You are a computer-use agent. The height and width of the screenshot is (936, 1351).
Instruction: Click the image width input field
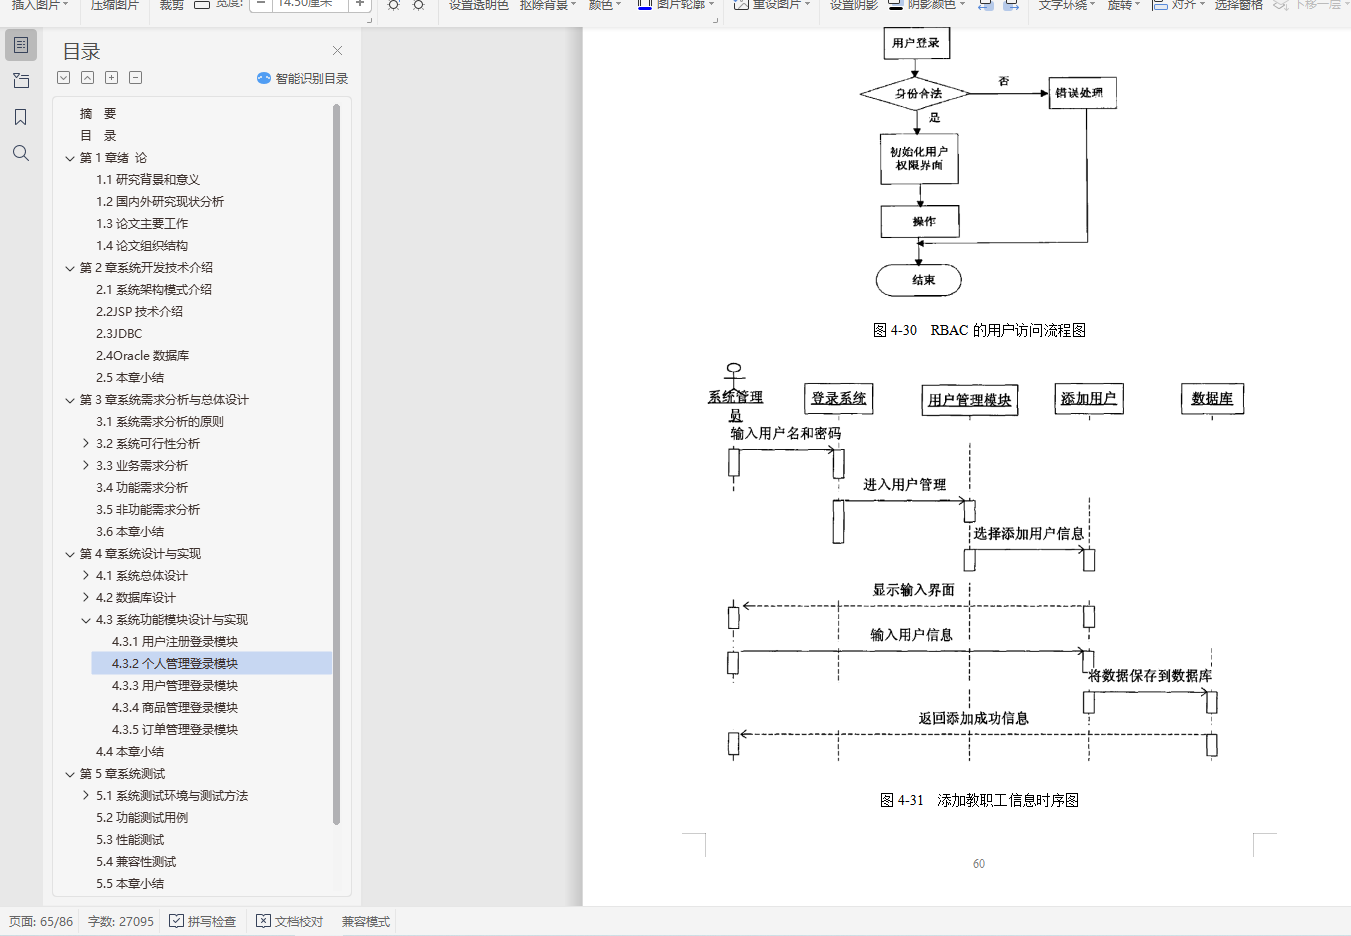click(310, 4)
